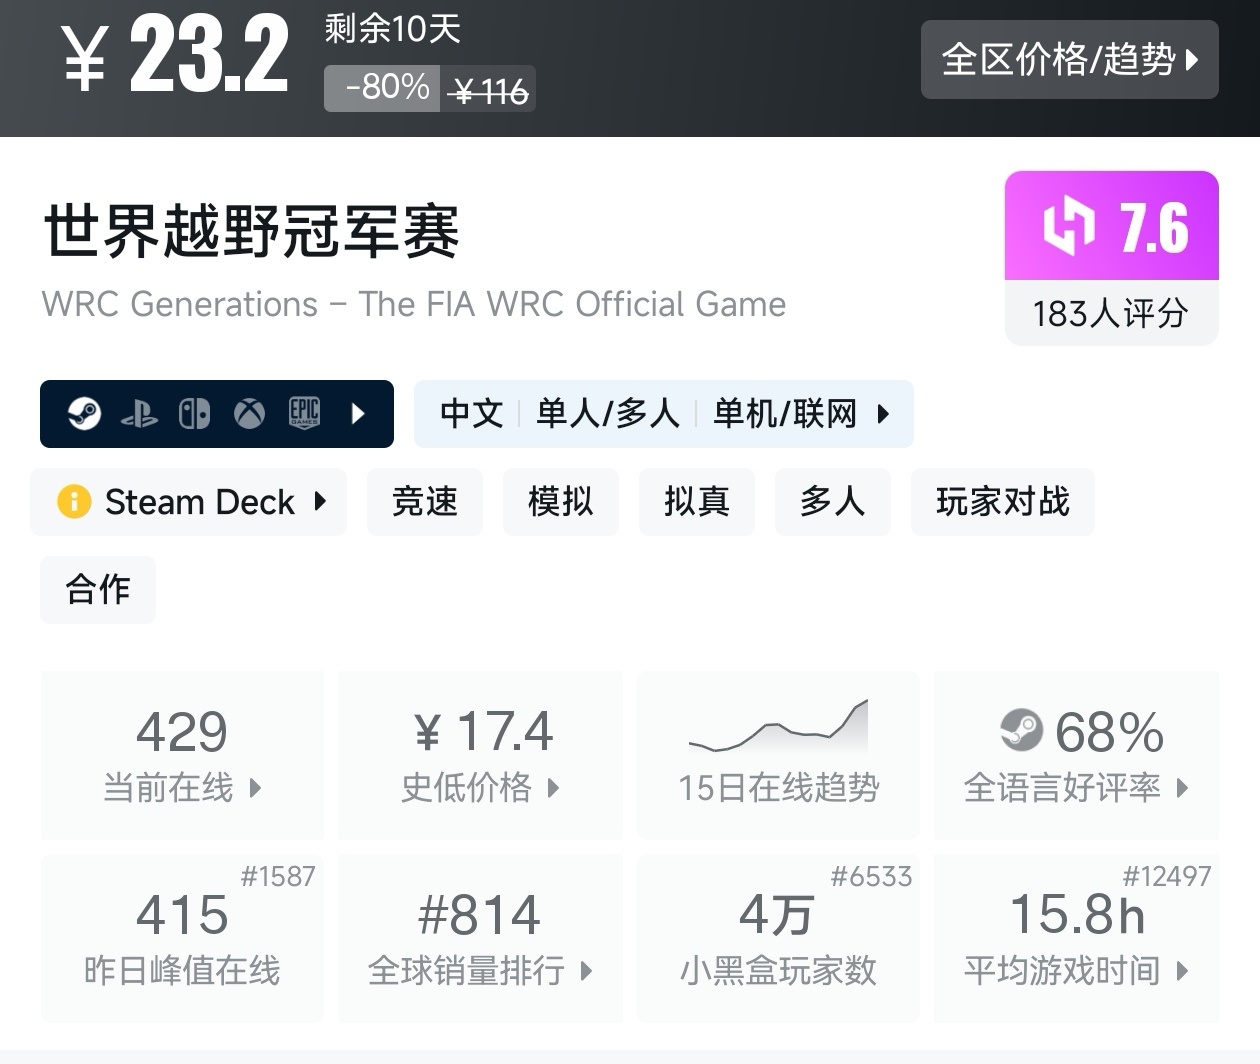Select the 拟真 tag
Screen dimensions: 1260x1064
[x=697, y=501]
